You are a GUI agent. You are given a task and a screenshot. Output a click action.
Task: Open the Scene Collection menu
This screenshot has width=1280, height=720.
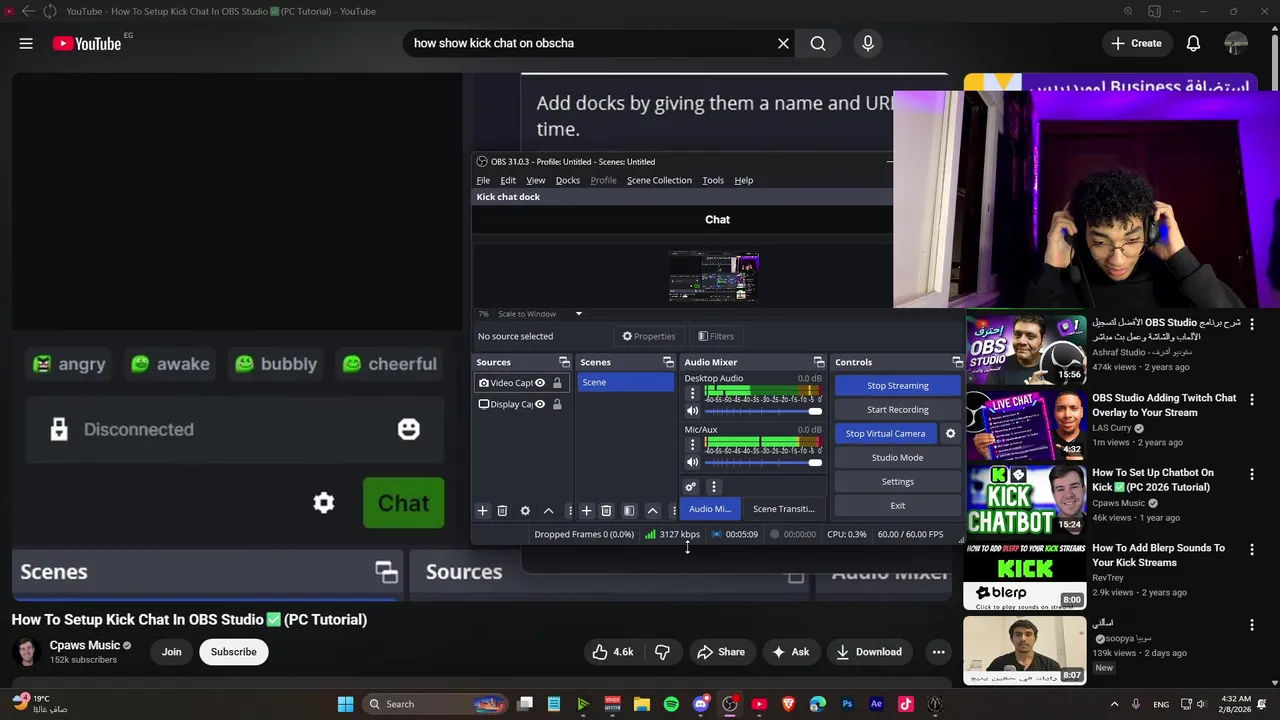659,180
